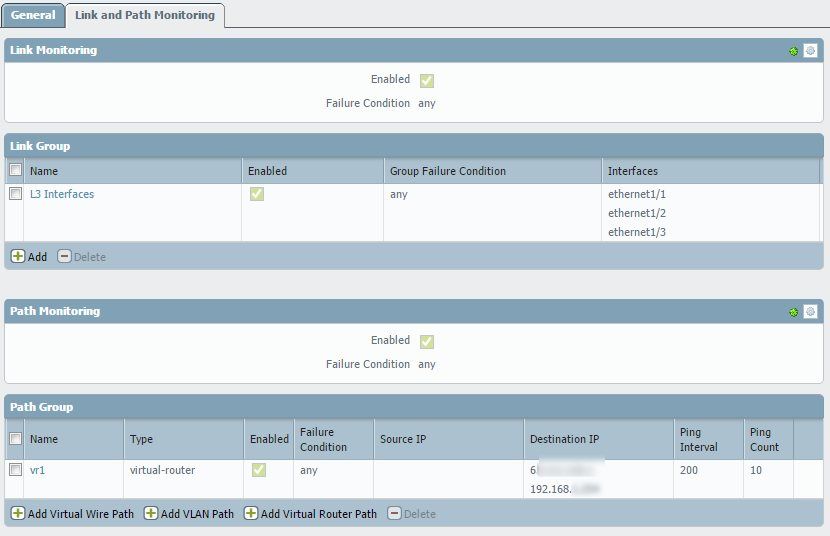The width and height of the screenshot is (830, 536).
Task: Open Link Monitoring settings gear icon
Action: 810,51
